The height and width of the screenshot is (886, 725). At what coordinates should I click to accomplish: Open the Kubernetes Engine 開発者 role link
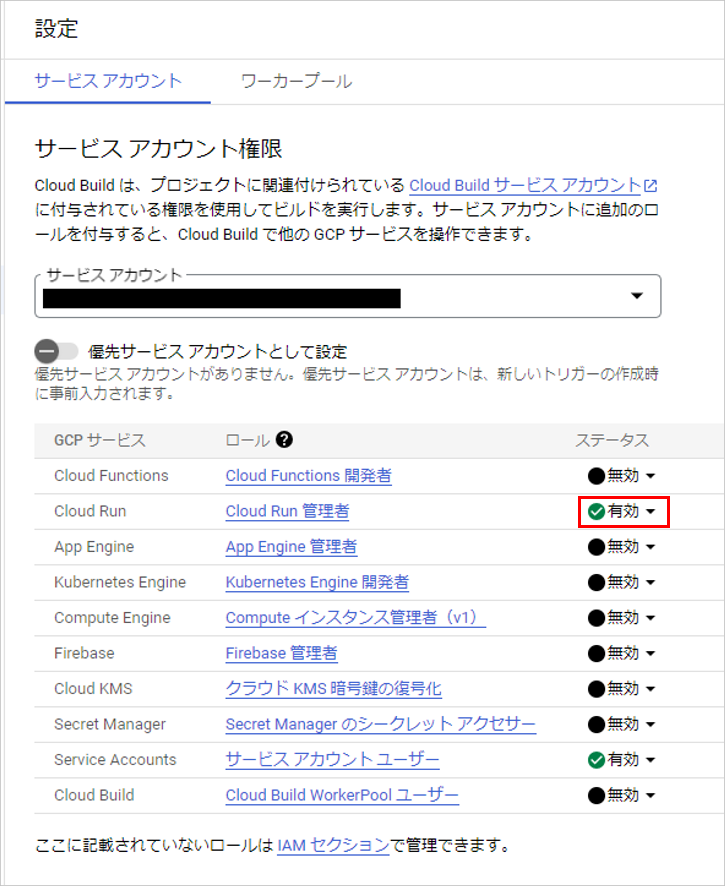317,583
